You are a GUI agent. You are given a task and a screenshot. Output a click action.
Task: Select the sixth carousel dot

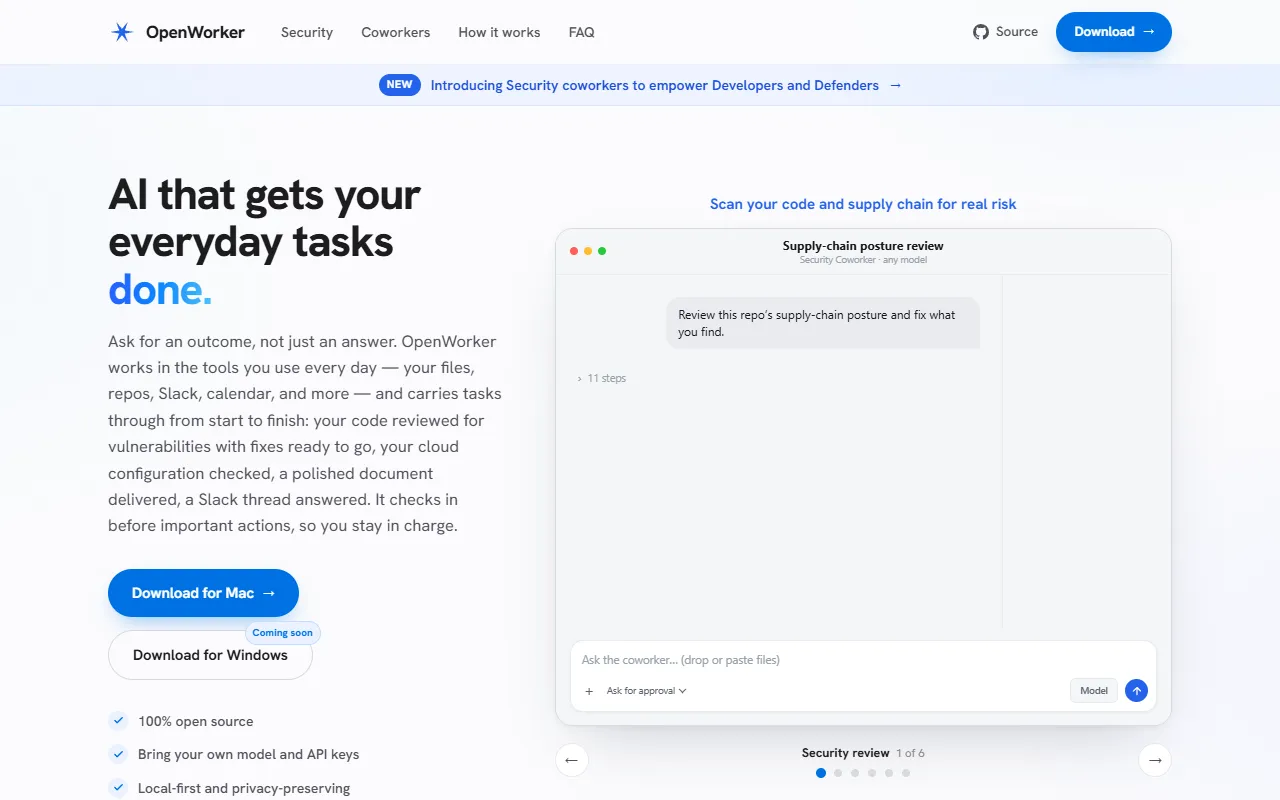point(906,773)
